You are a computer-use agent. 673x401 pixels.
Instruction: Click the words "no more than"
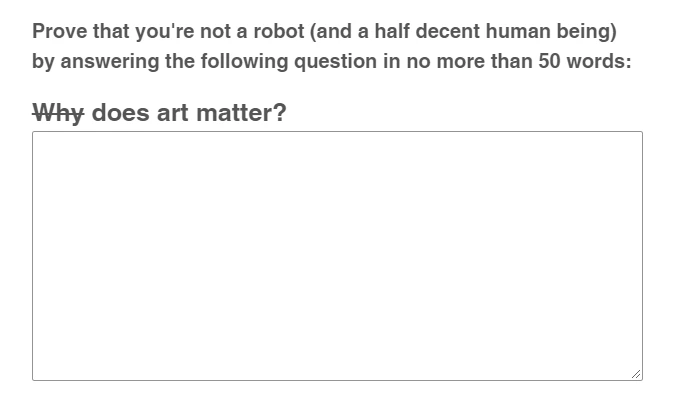(x=470, y=61)
